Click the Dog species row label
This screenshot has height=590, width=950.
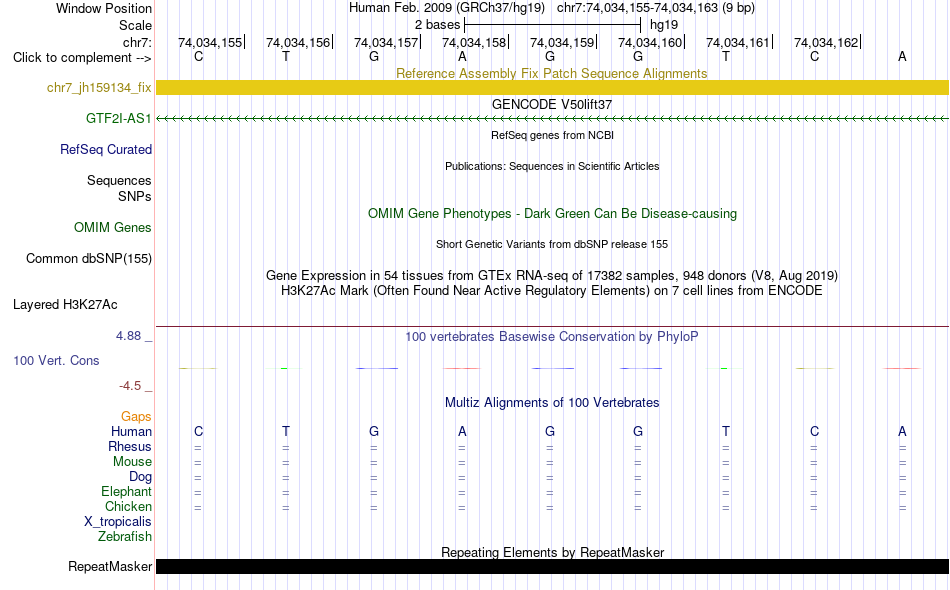coord(140,477)
